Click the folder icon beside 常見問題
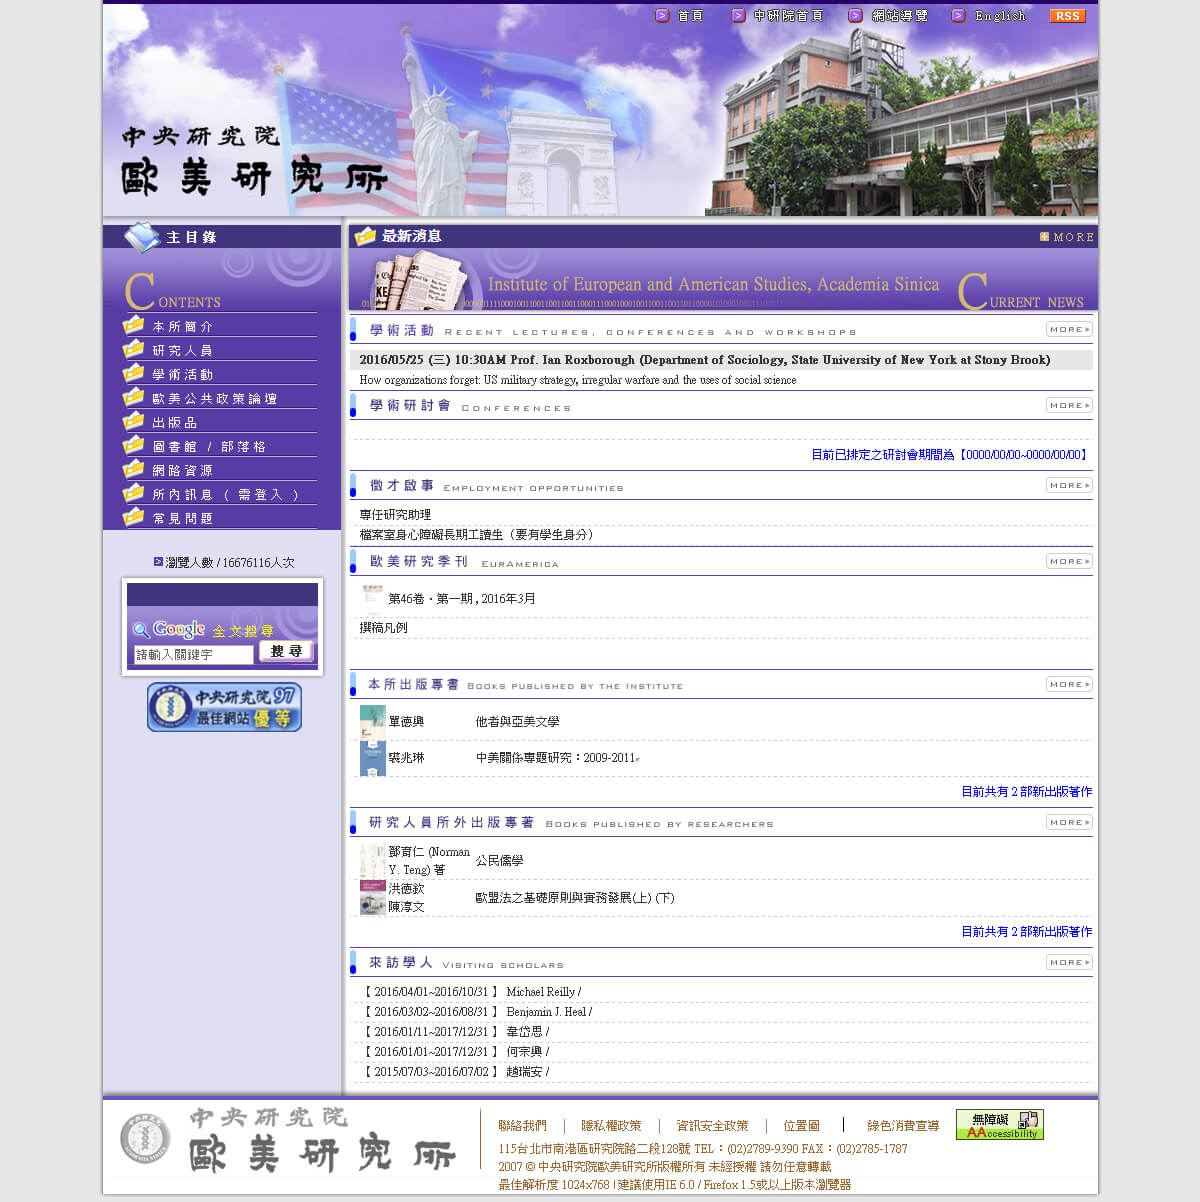 click(133, 517)
